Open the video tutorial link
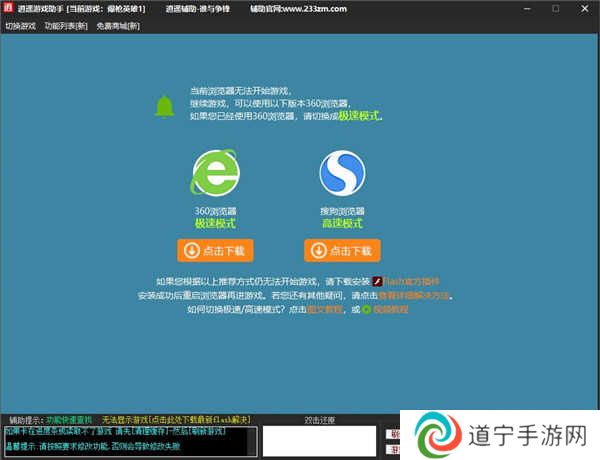600x460 pixels. (390, 309)
